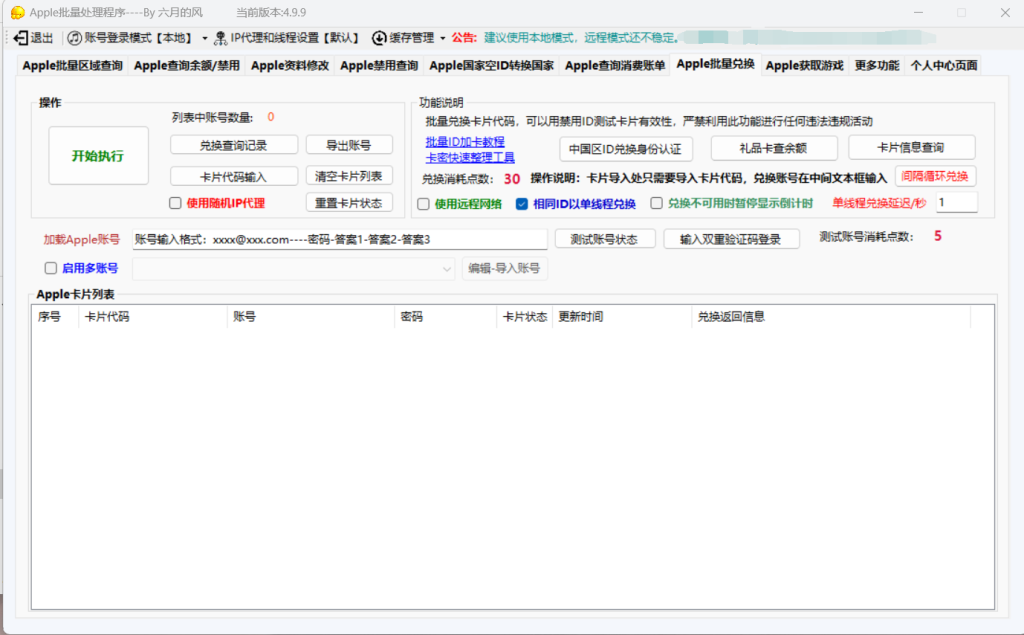Expand the 账号登录模式 dropdown arrow
The image size is (1024, 635).
click(205, 38)
